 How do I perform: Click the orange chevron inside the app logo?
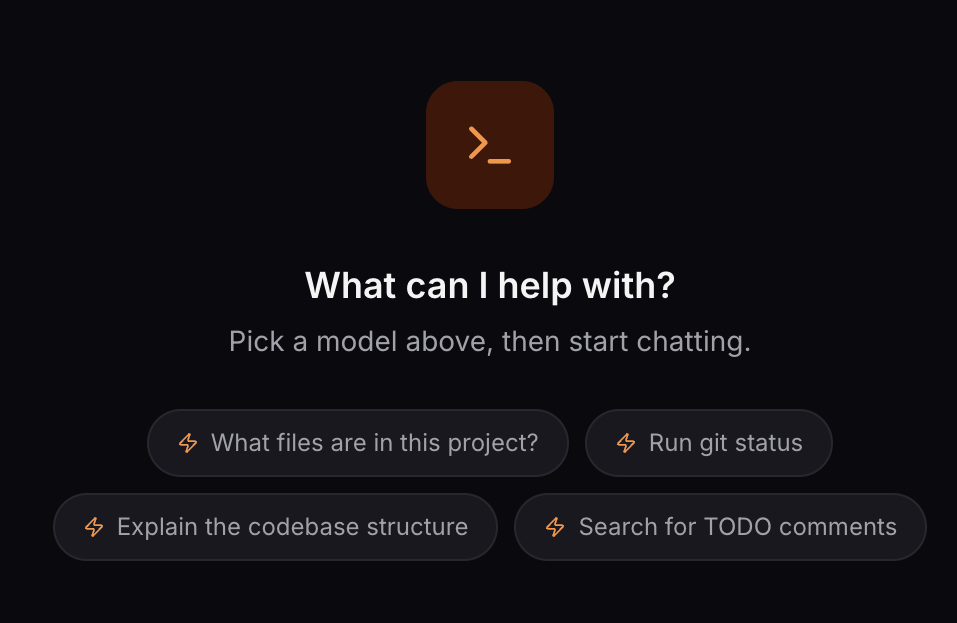point(477,142)
